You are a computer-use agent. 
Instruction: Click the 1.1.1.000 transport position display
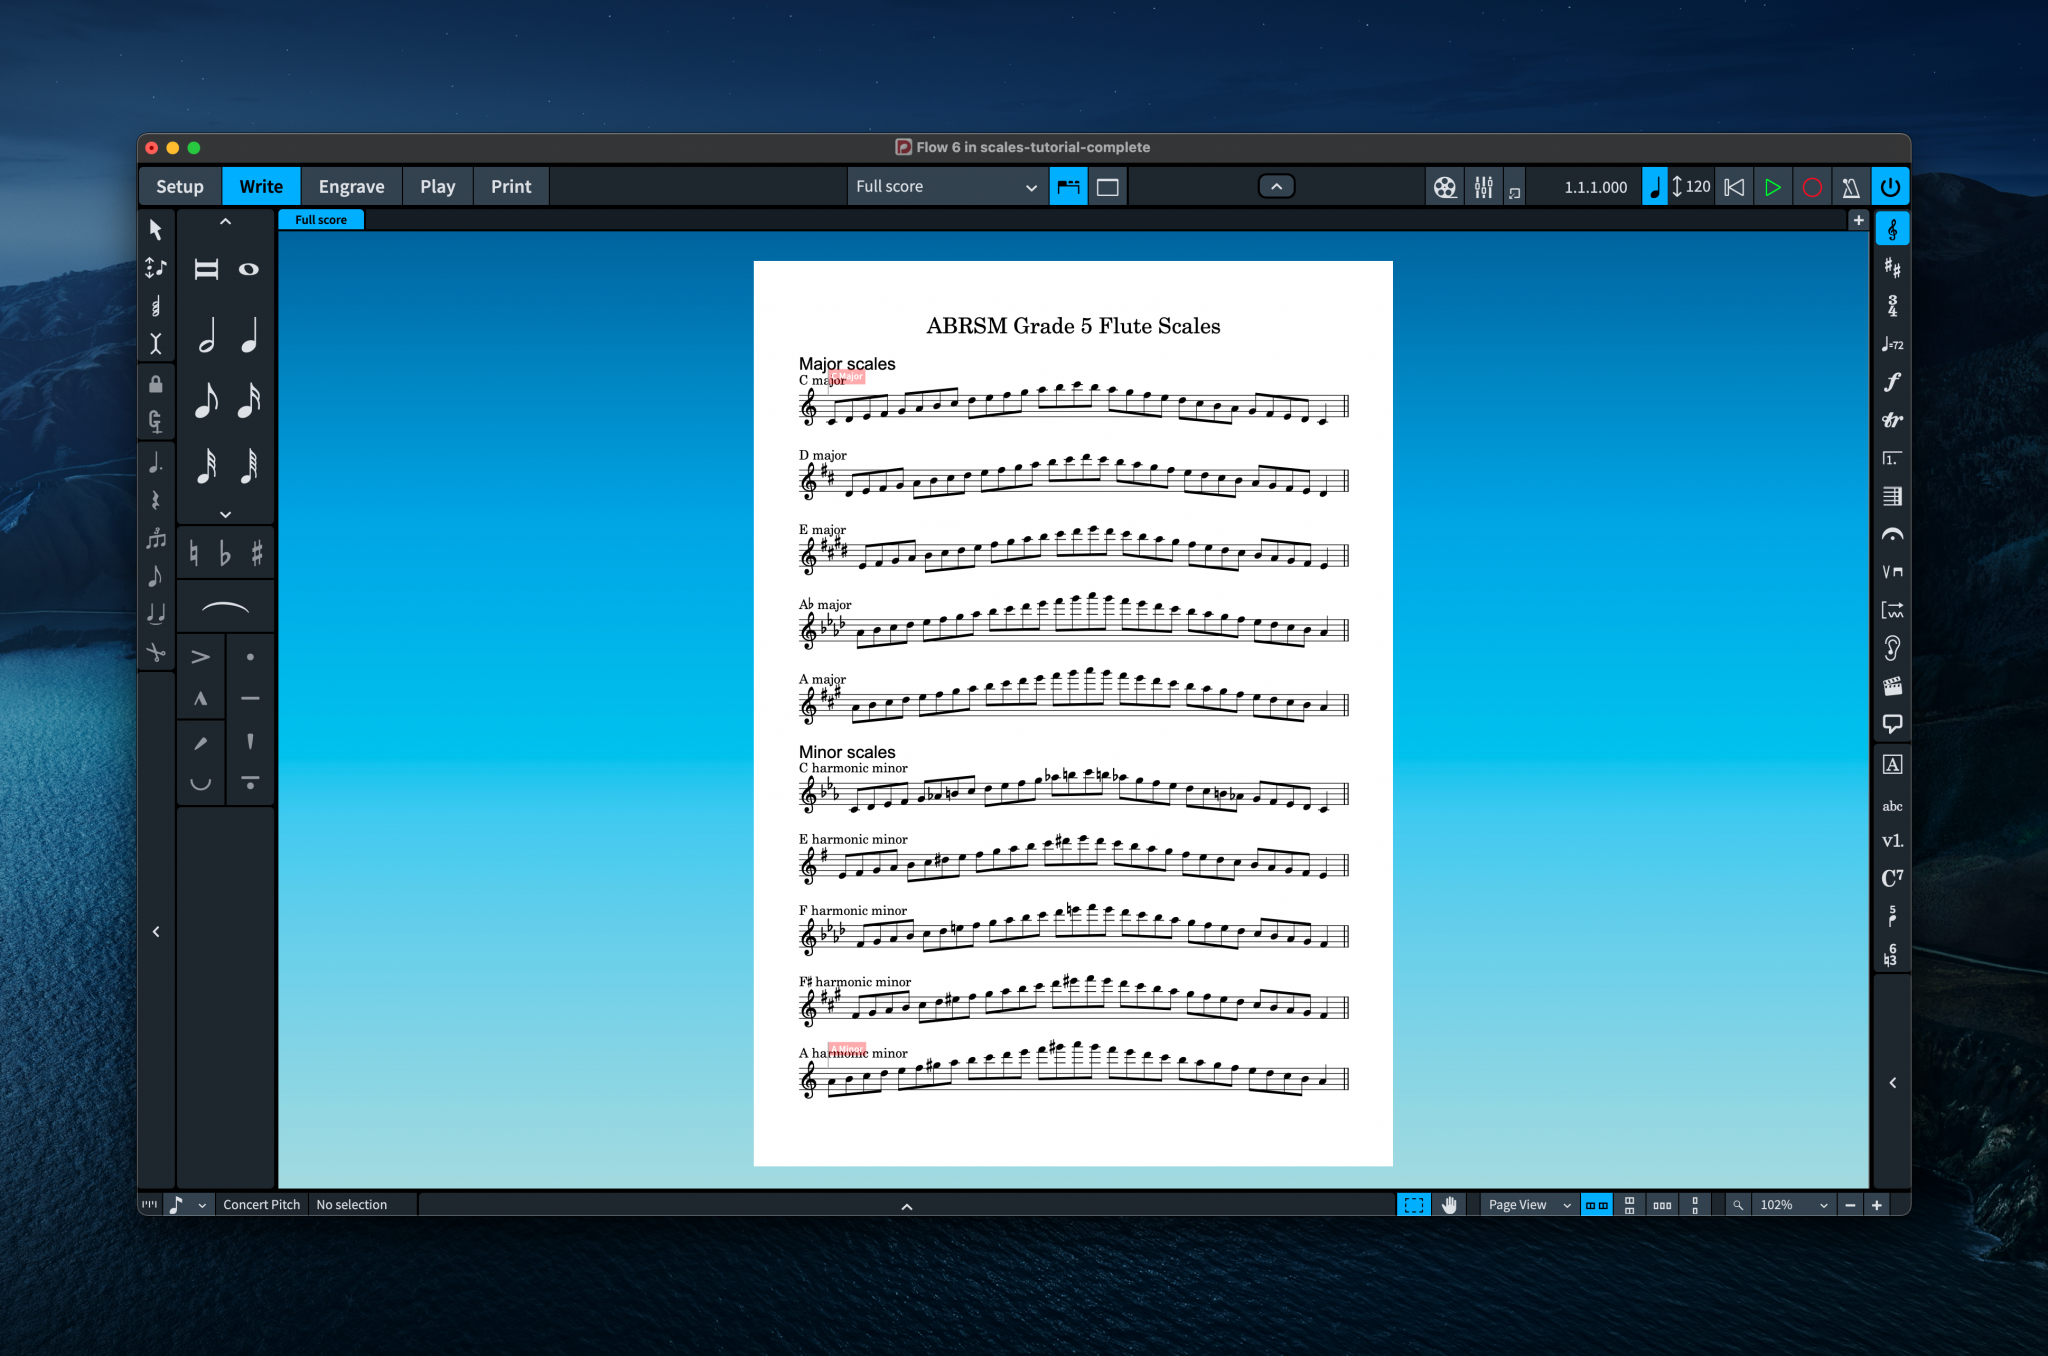1596,187
